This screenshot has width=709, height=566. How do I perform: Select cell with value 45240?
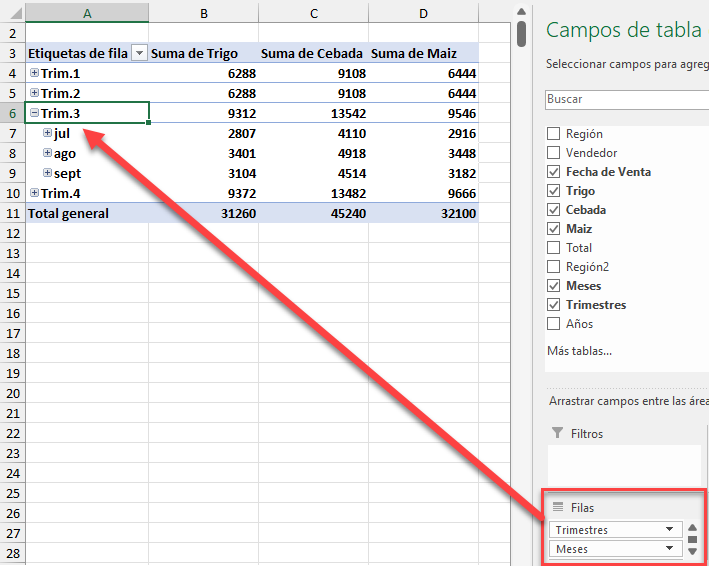[314, 213]
